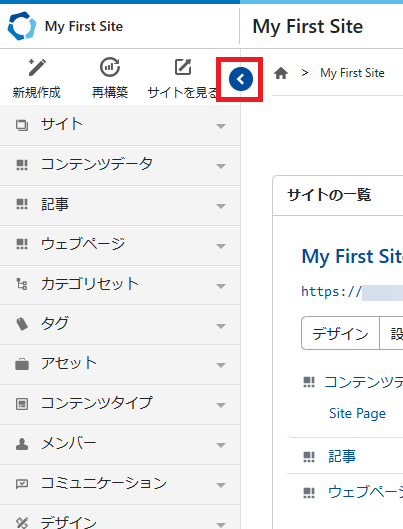Click the 新規作成 pencil icon
The height and width of the screenshot is (529, 403).
coord(37,67)
